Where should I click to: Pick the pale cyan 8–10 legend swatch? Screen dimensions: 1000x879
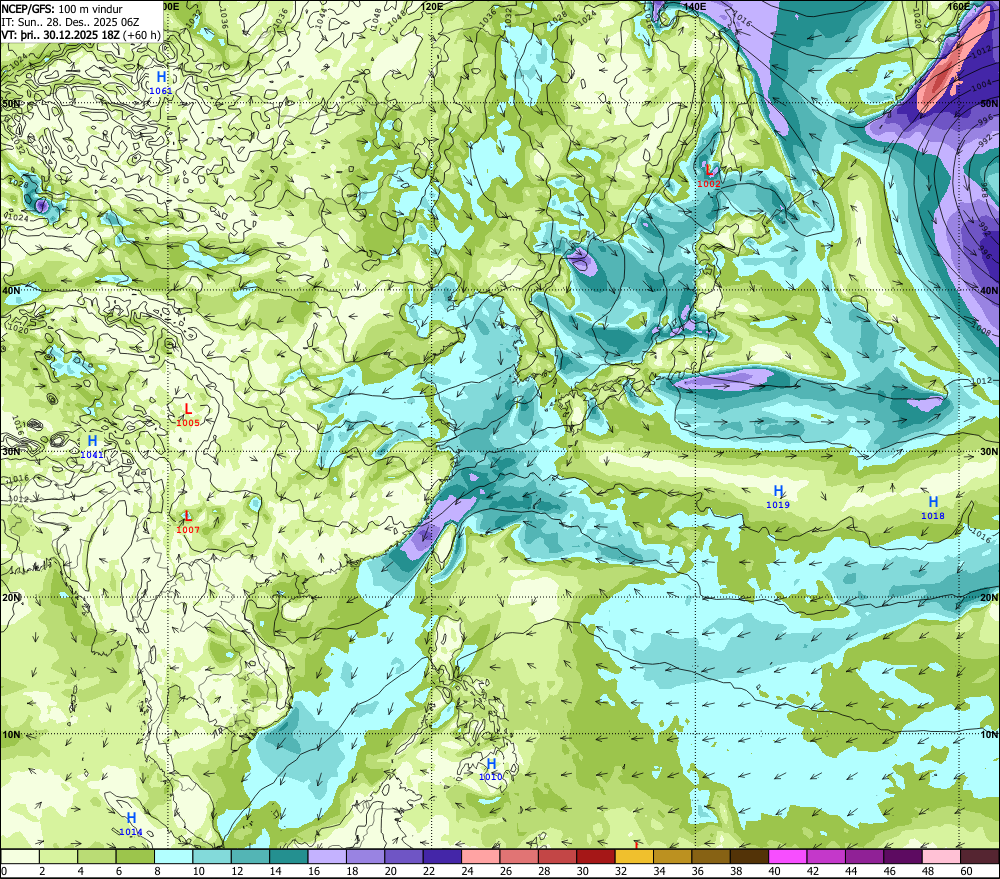[173, 856]
